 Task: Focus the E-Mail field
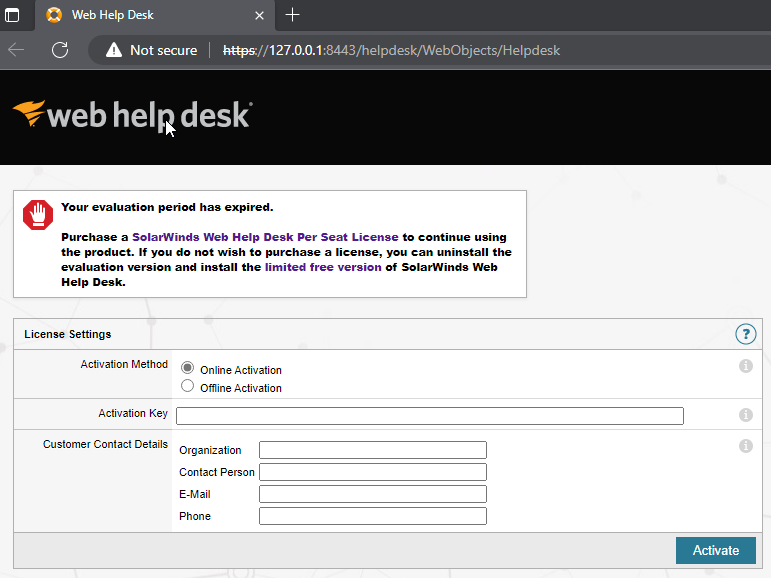373,494
